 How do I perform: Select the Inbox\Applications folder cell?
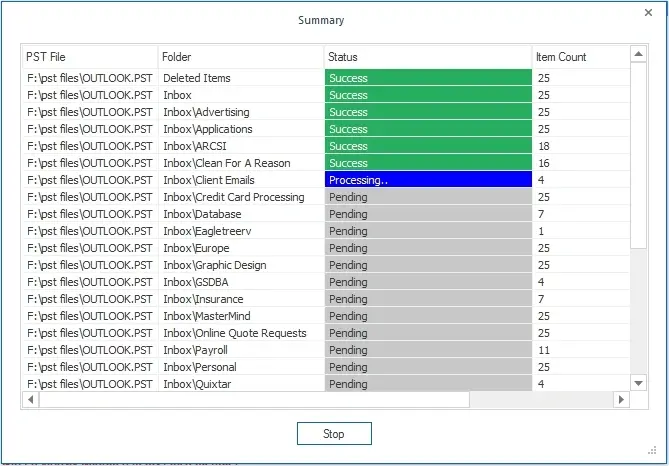[241, 129]
